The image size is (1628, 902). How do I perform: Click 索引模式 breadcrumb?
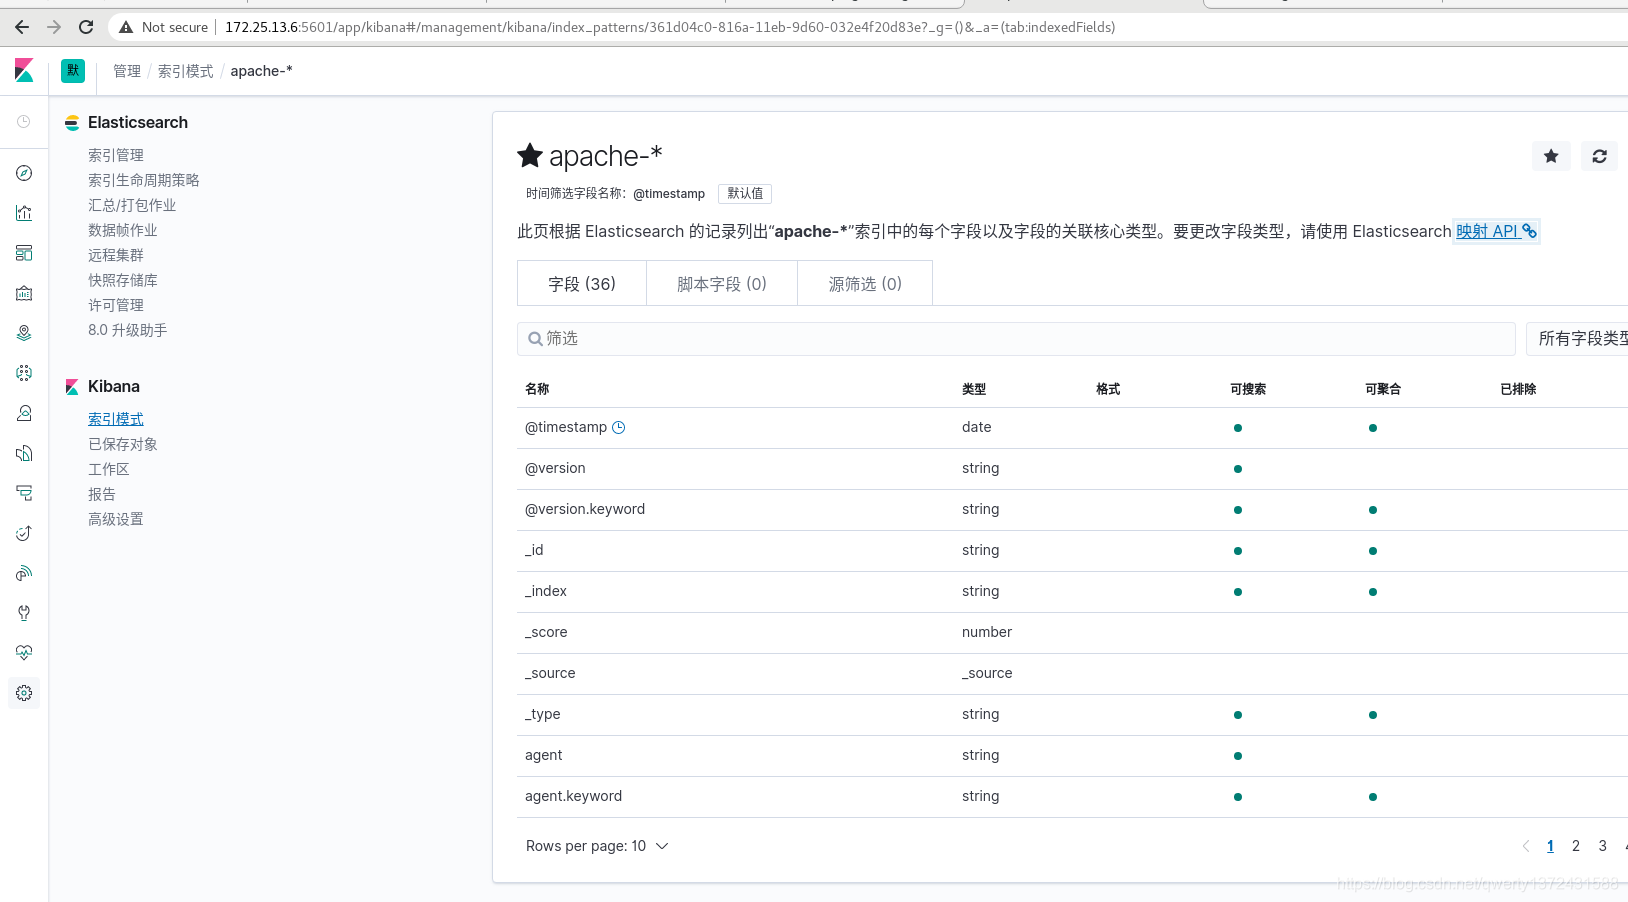point(186,71)
